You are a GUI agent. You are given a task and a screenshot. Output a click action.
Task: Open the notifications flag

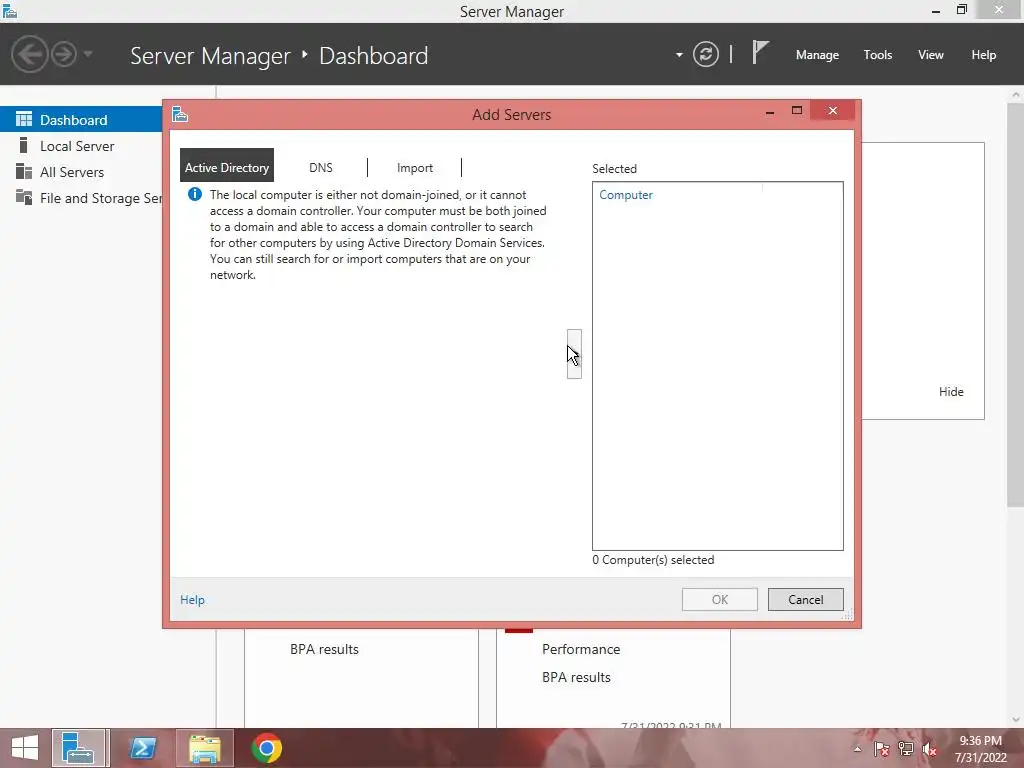[x=760, y=52]
